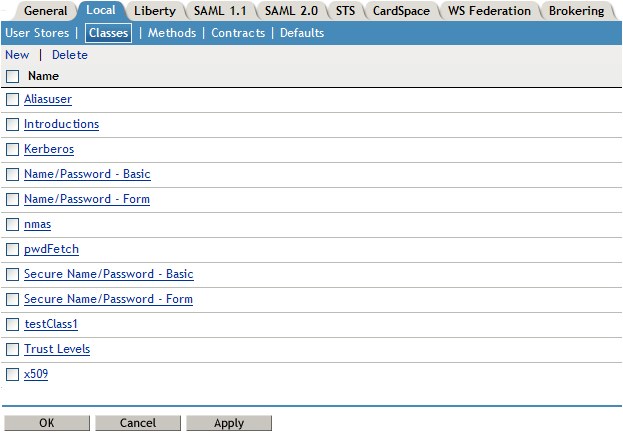Open the Kerberos class link
The image size is (623, 433).
[x=49, y=149]
